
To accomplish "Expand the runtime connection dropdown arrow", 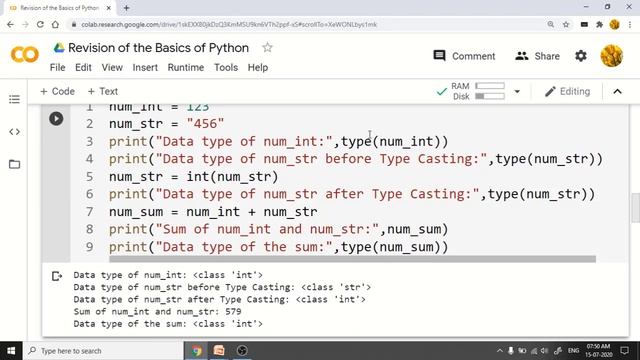I will (517, 91).
